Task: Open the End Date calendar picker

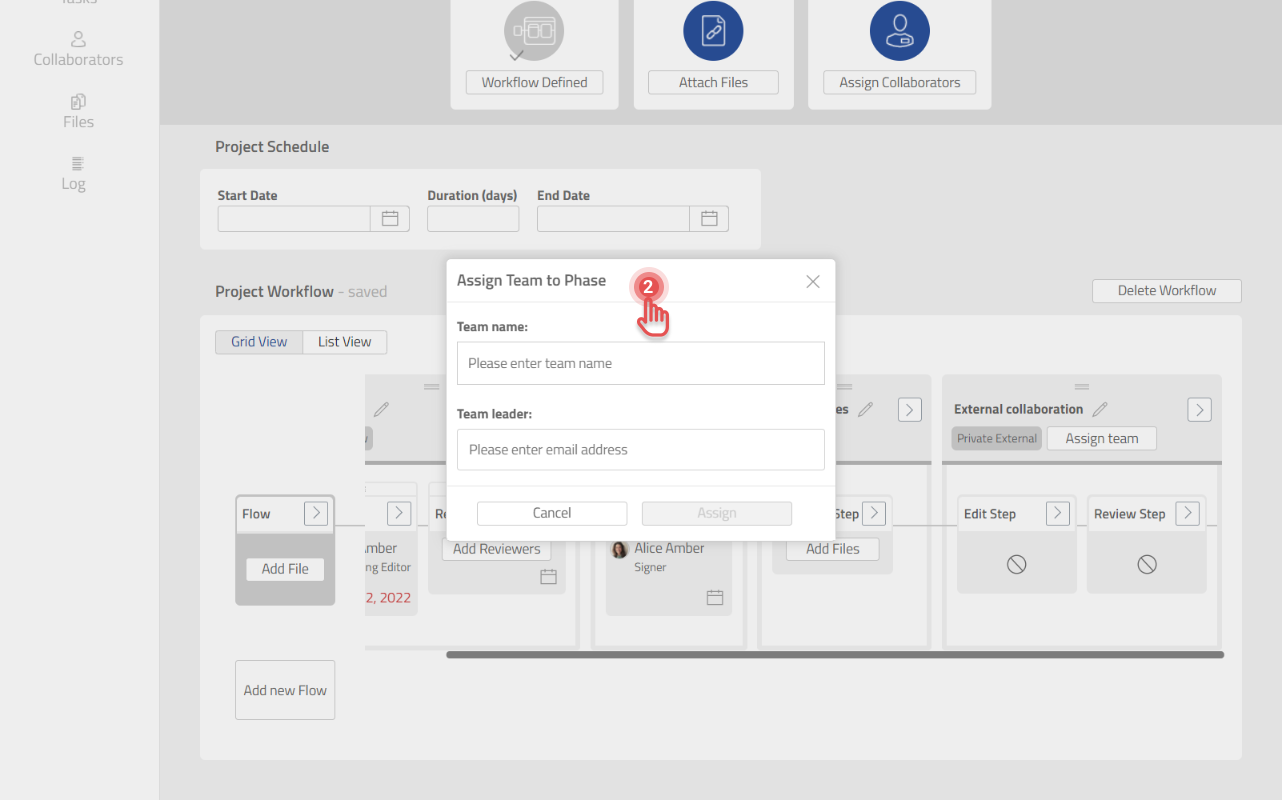Action: (x=709, y=219)
